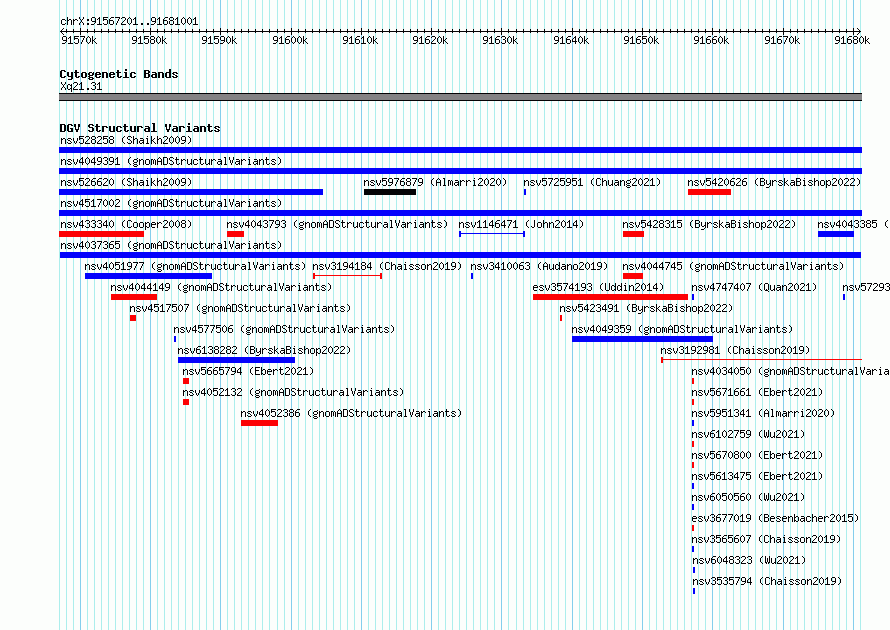Select nsv4049359 gnomAD variant label
The height and width of the screenshot is (630, 890).
(682, 329)
